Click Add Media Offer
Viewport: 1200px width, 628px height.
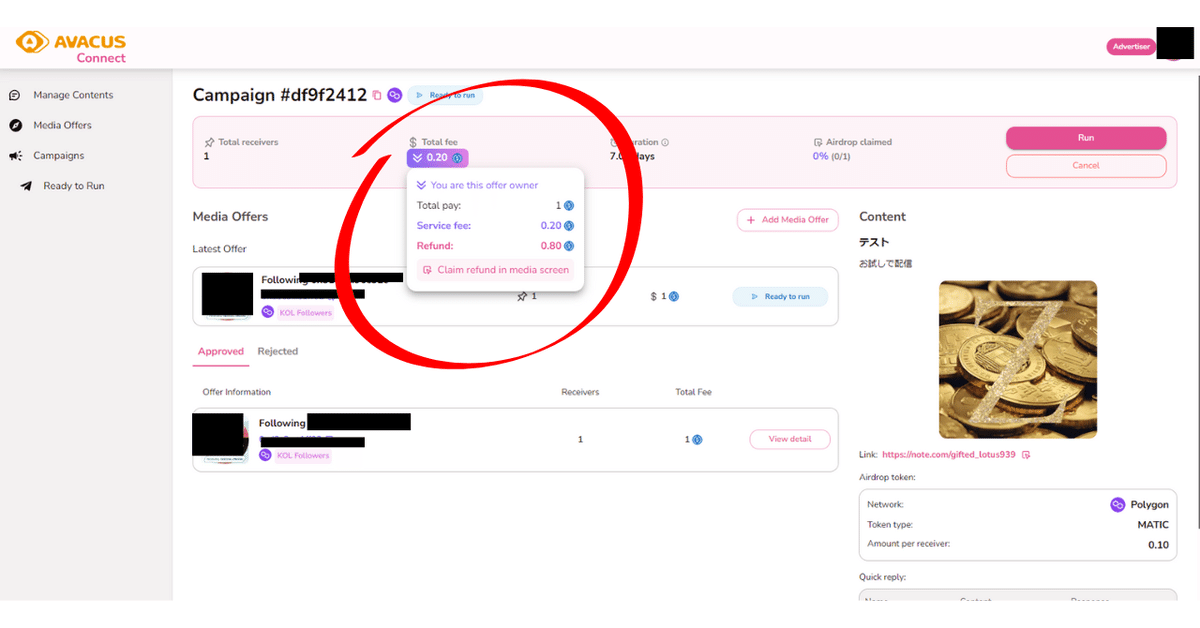pyautogui.click(x=788, y=220)
